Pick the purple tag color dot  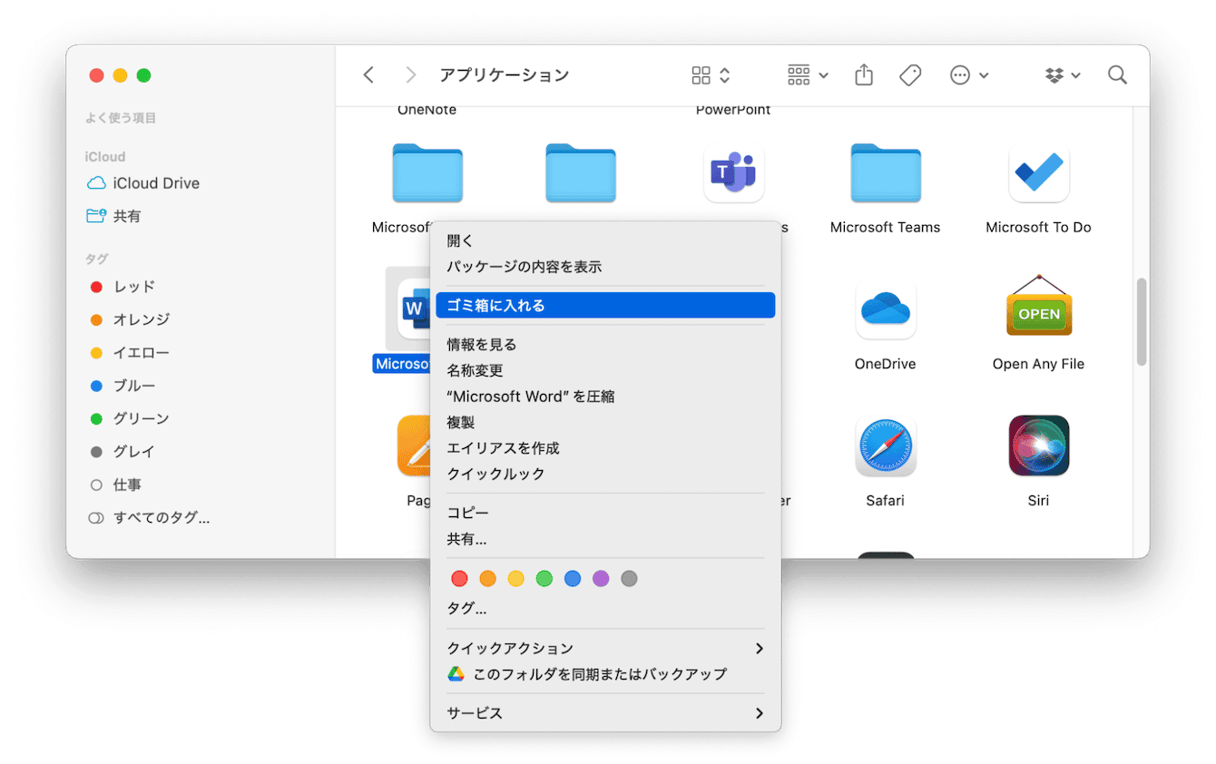pyautogui.click(x=600, y=578)
